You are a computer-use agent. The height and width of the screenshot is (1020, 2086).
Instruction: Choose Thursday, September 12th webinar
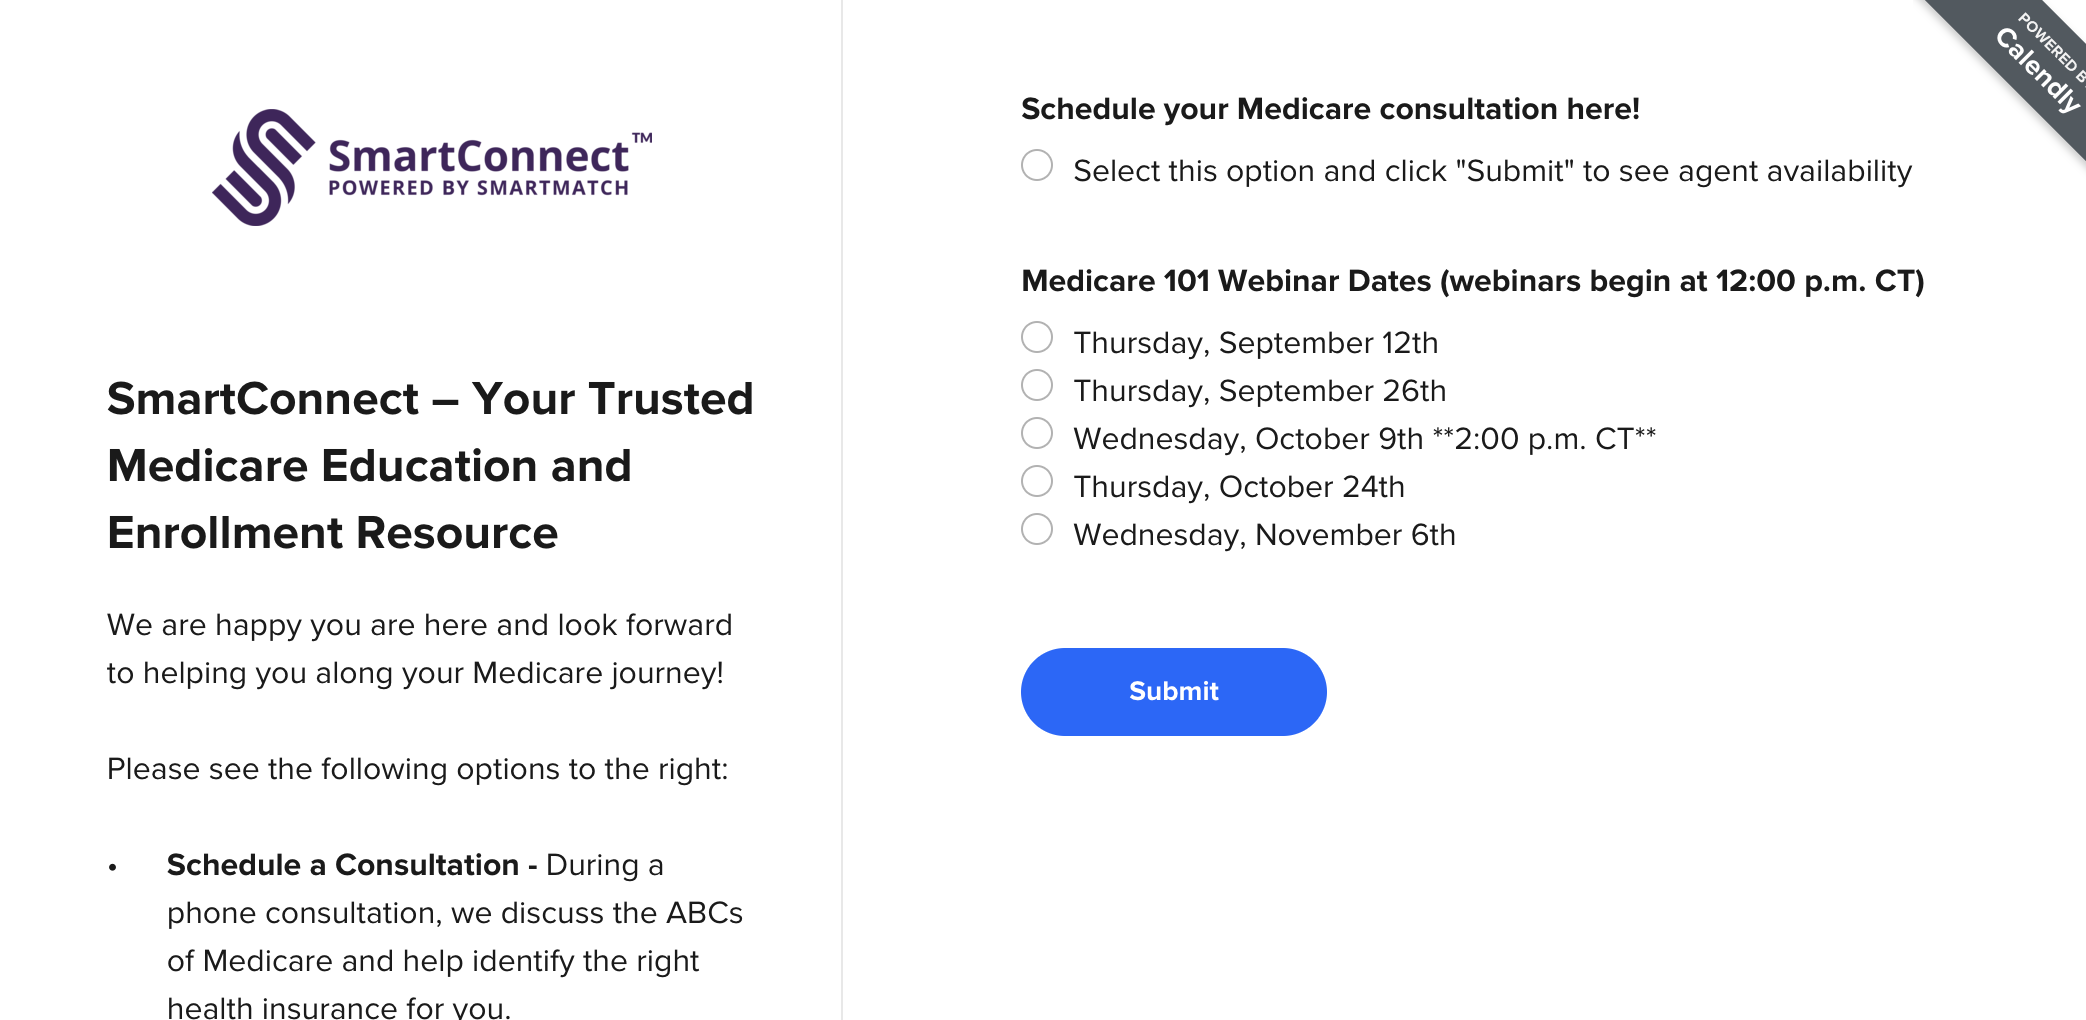[x=1037, y=337]
